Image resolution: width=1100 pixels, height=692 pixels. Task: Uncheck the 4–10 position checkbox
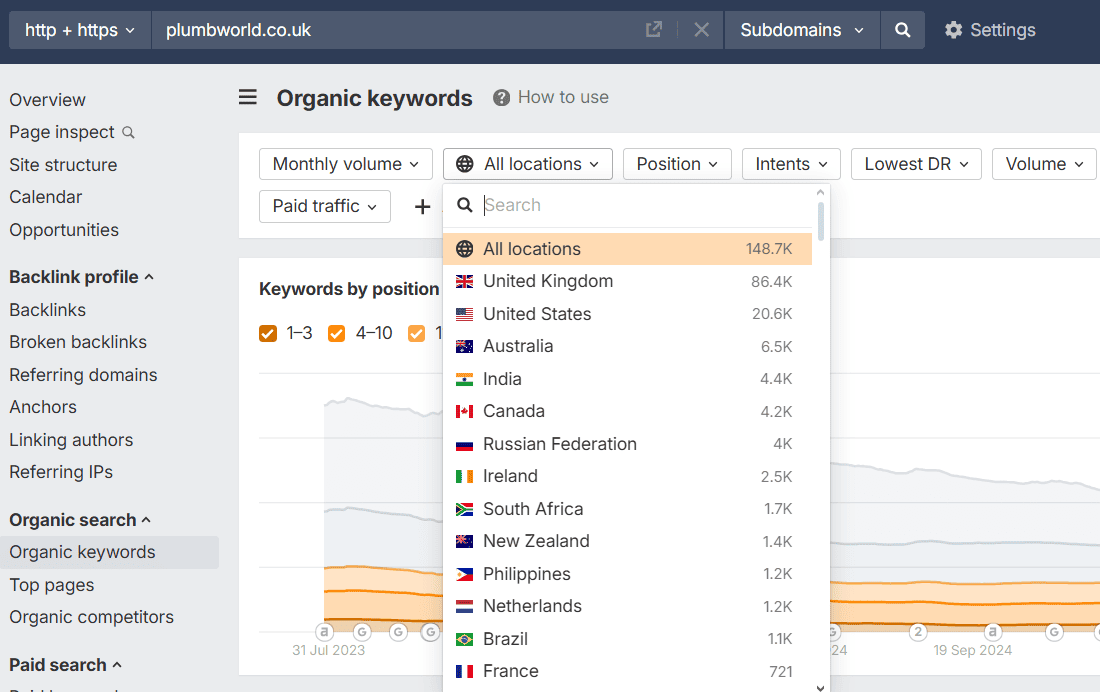(x=336, y=333)
